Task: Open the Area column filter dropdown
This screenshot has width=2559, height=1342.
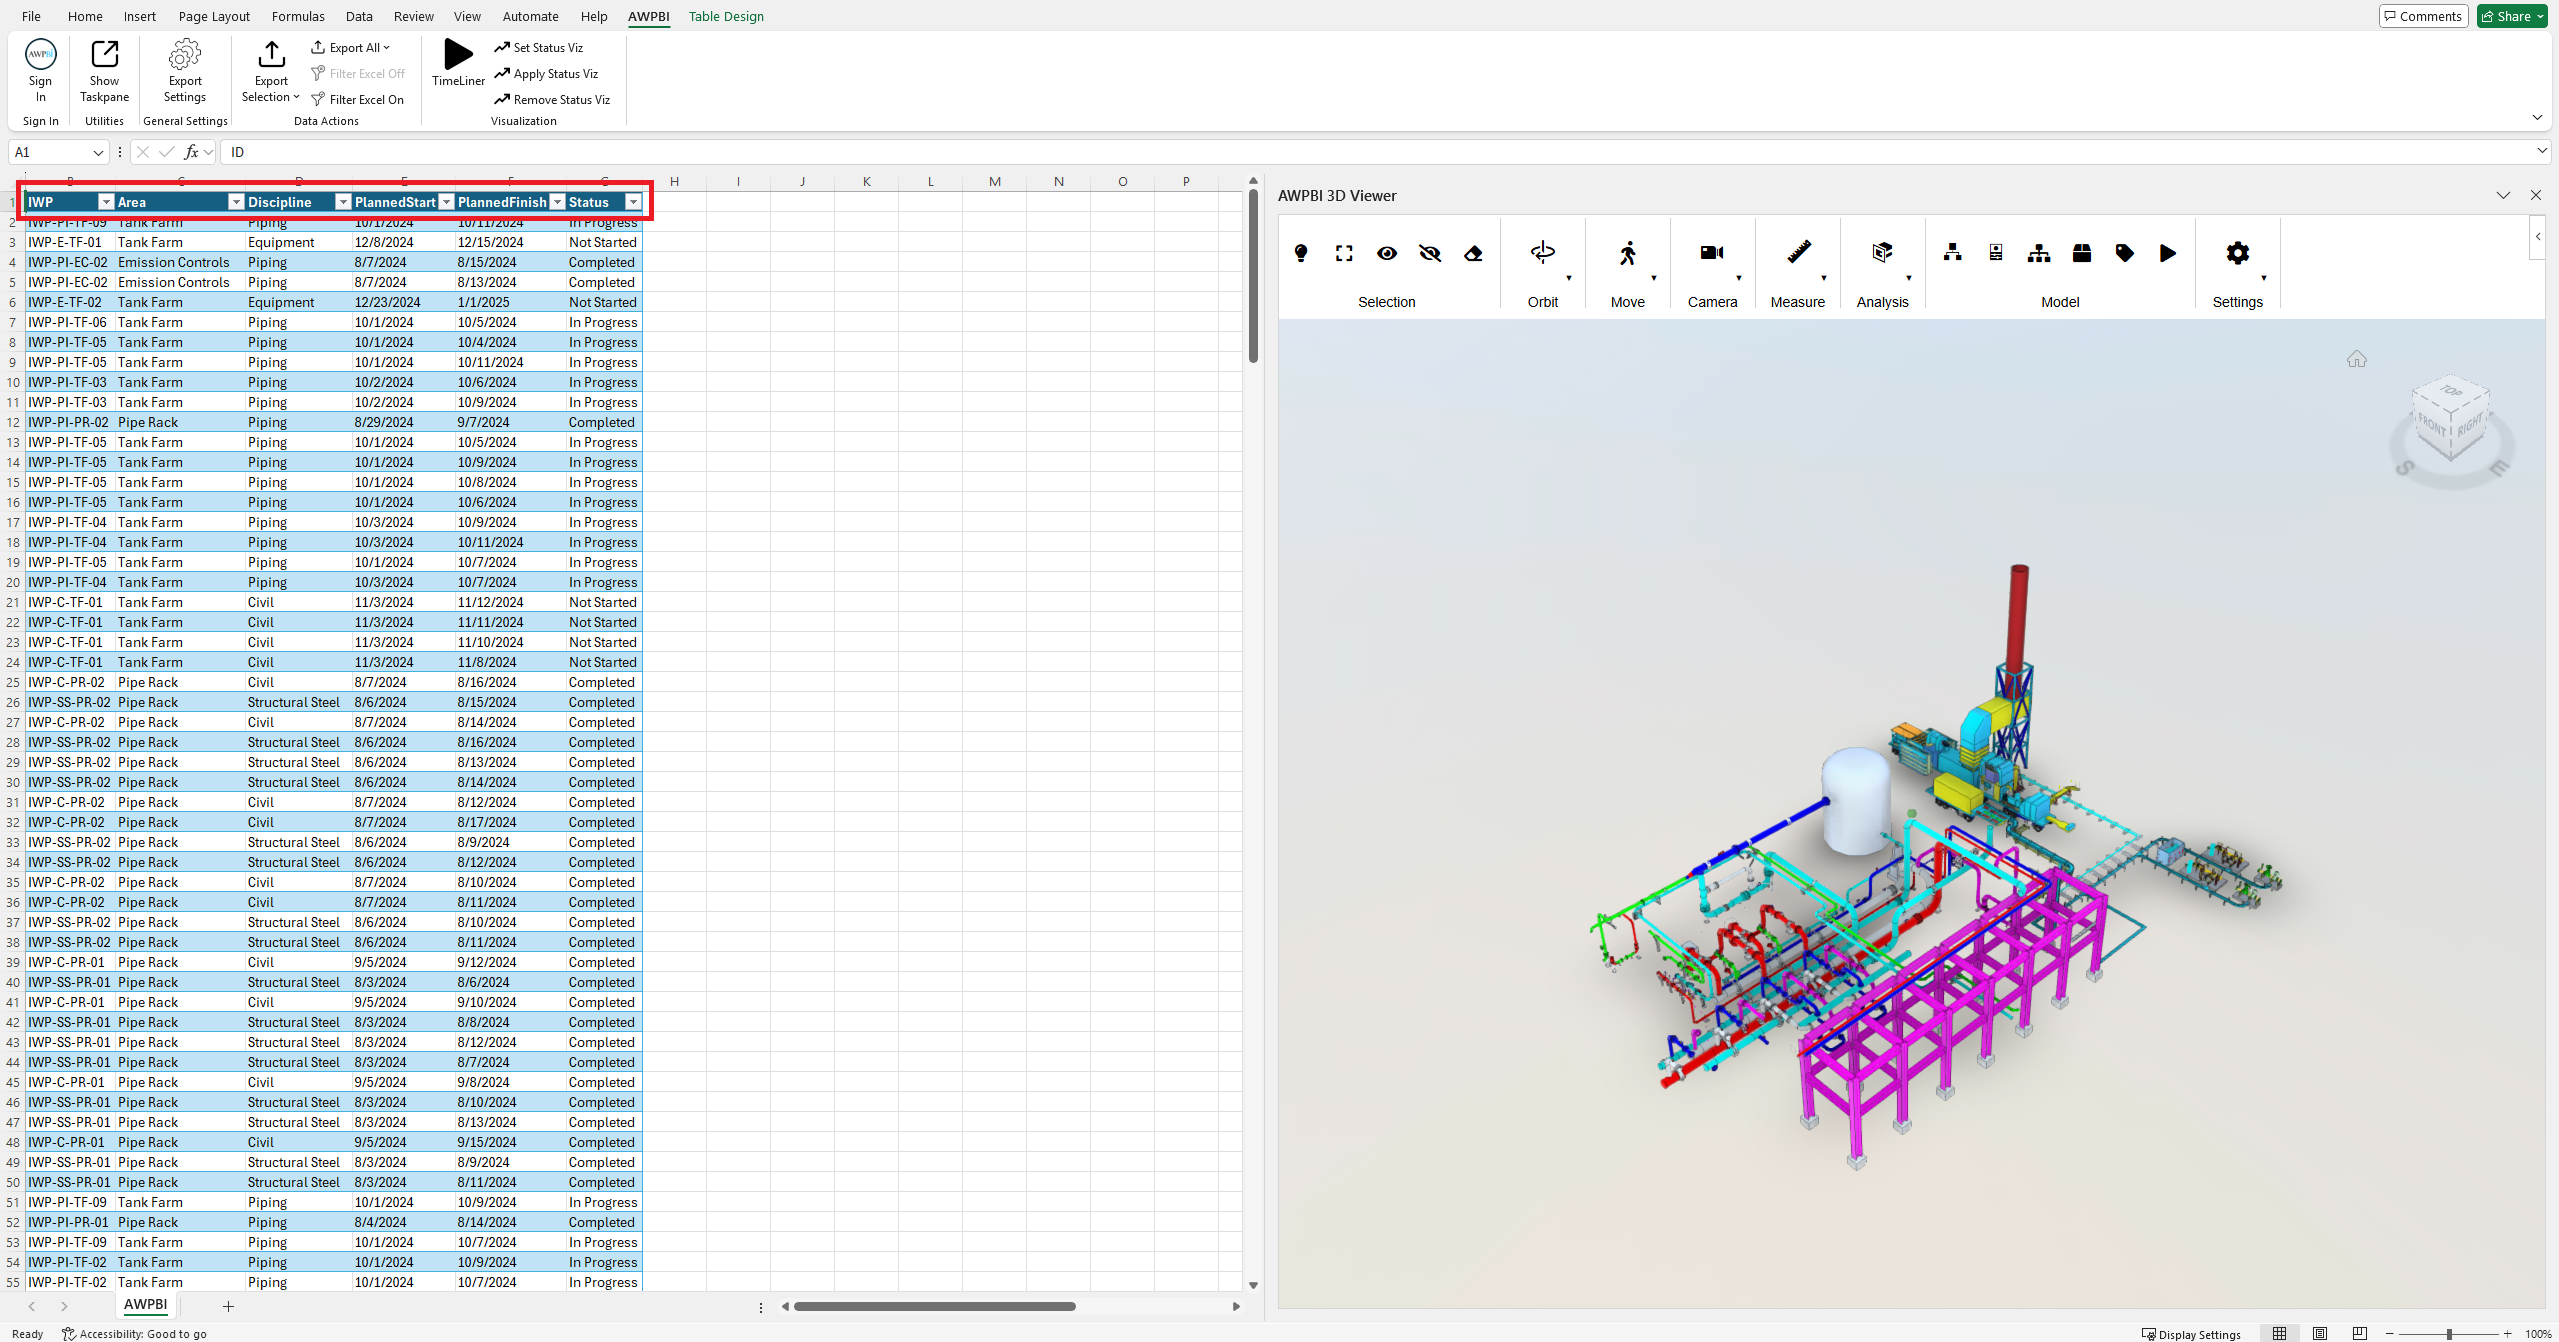Action: [x=236, y=202]
